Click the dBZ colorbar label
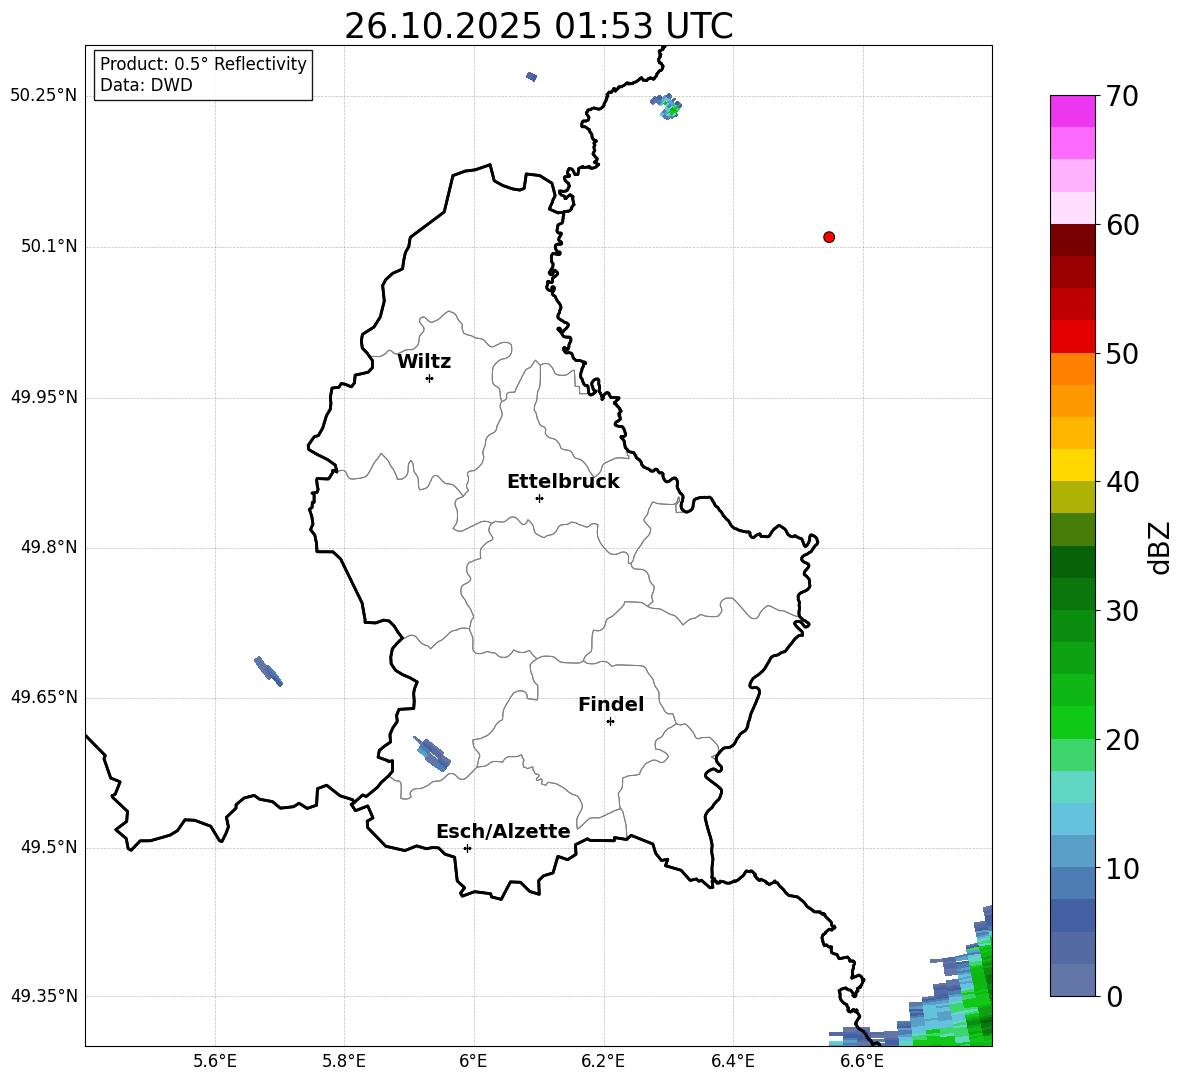The width and height of the screenshot is (1184, 1081). pyautogui.click(x=1161, y=547)
